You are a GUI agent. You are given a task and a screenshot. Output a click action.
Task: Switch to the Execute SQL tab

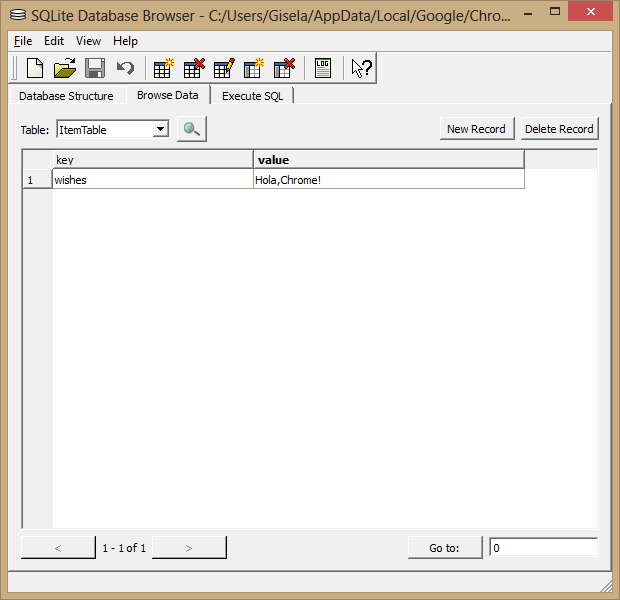coord(252,96)
